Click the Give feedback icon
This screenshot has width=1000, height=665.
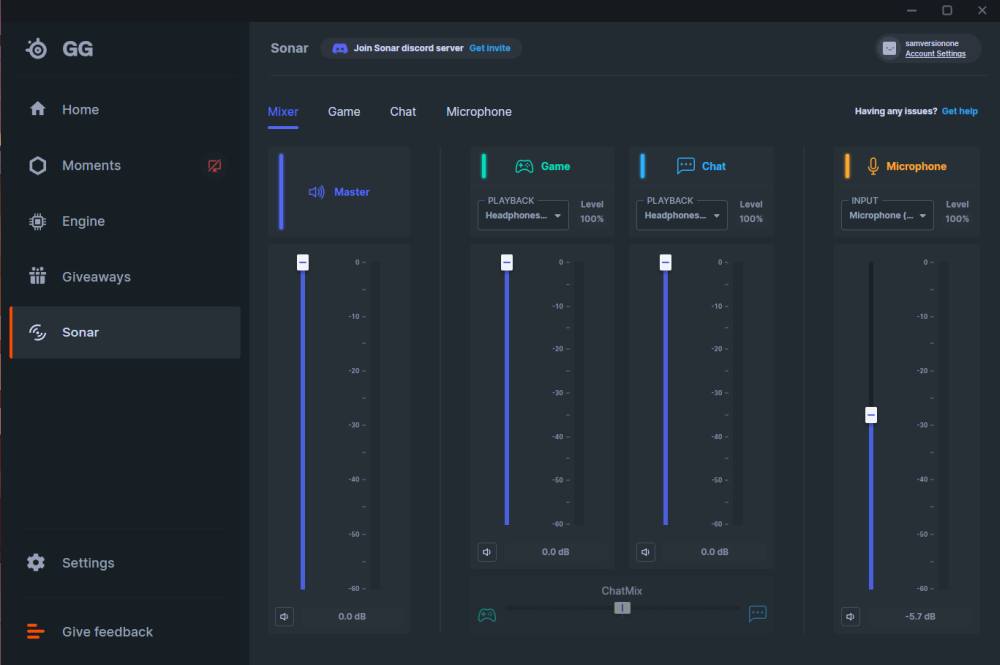click(36, 632)
